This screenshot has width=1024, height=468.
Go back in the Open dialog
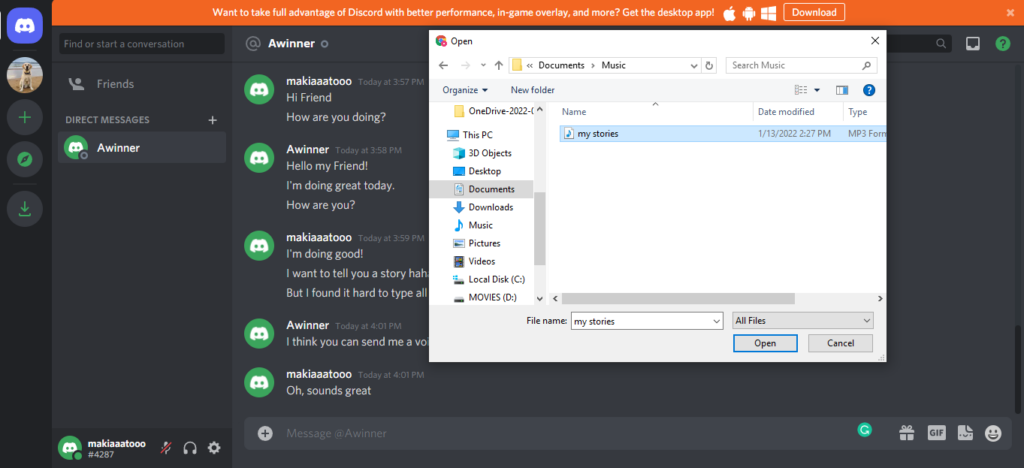click(x=443, y=65)
